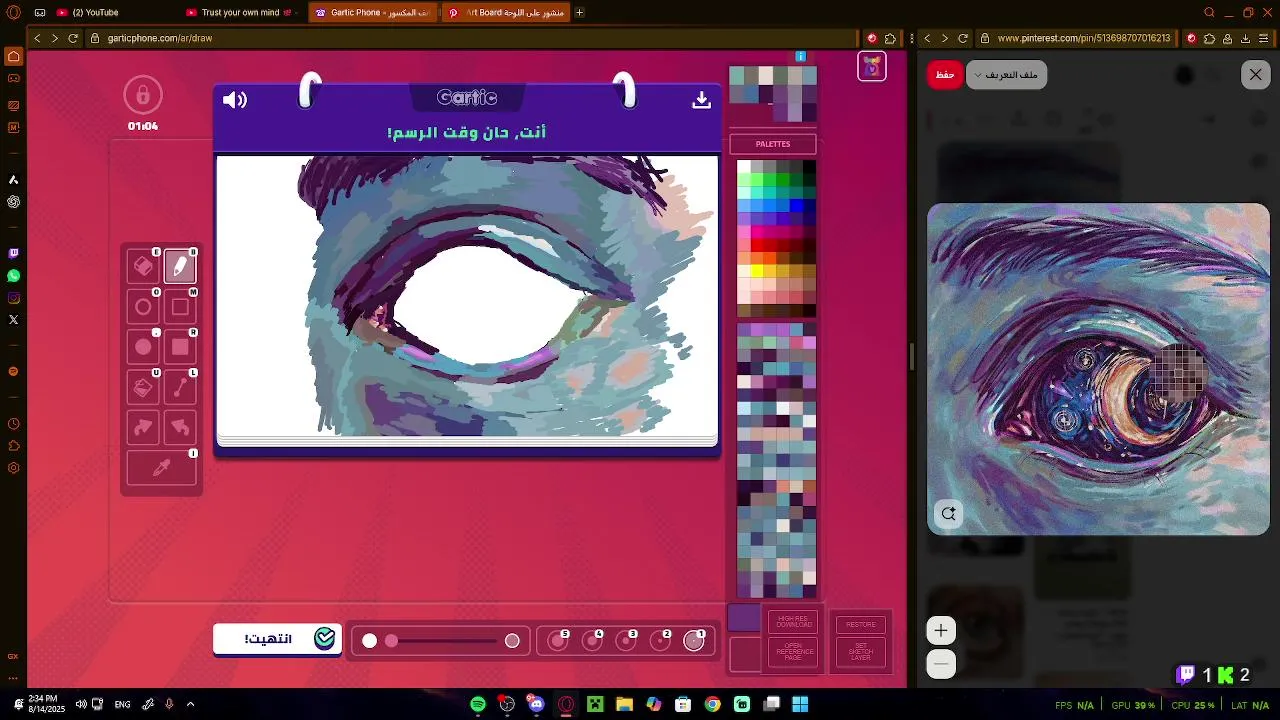Click the RESTORE button

coord(861,624)
